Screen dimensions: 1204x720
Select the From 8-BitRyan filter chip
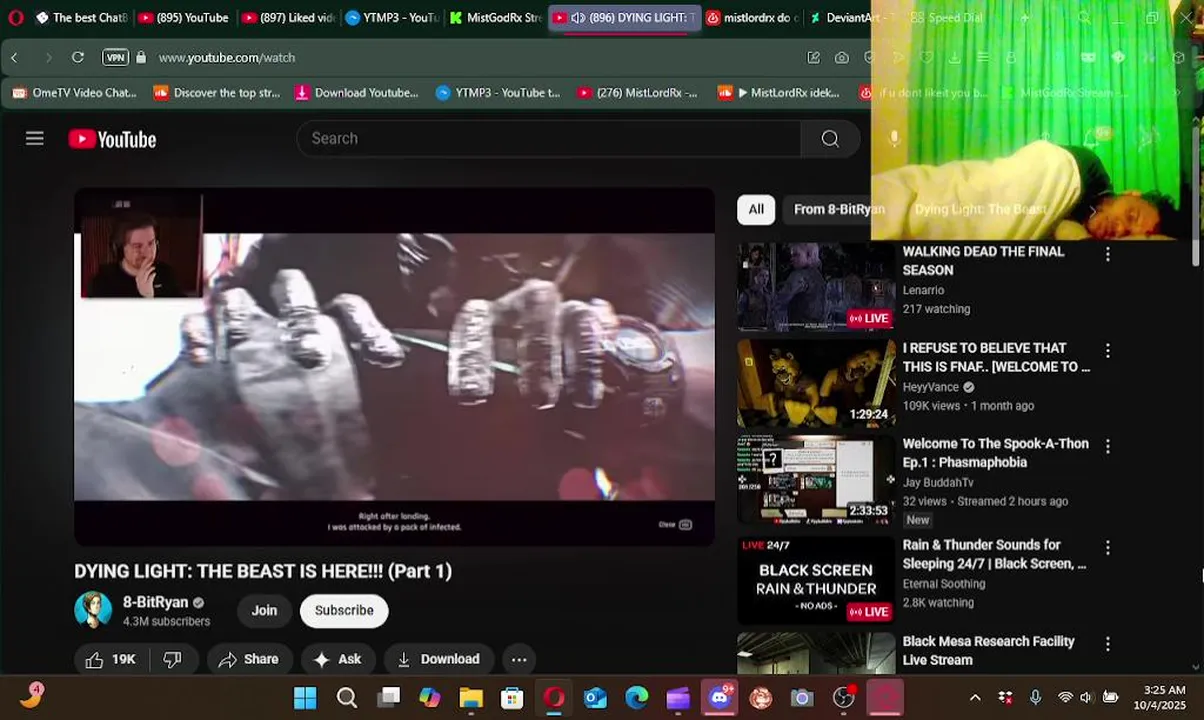click(839, 209)
